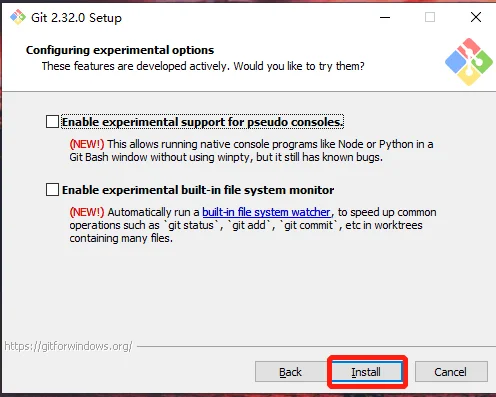Viewport: 496px width, 397px height.
Task: Close the Git 2.32.0 Setup window
Action: (476, 17)
